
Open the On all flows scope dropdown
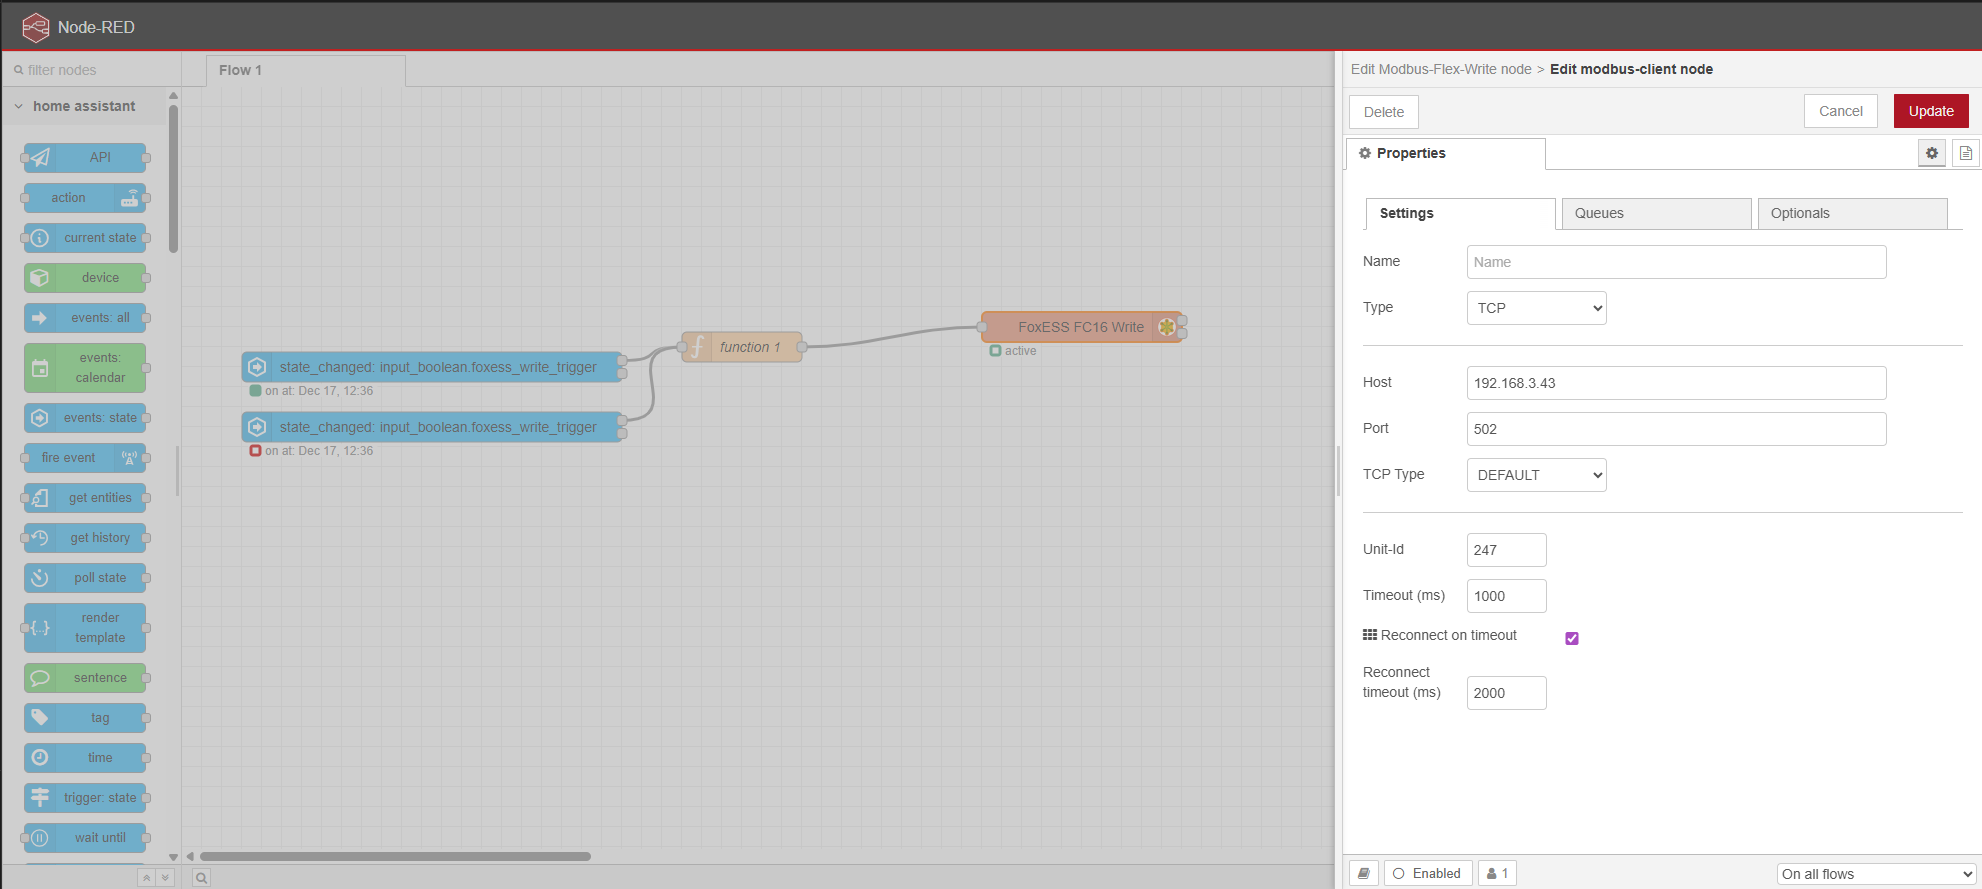(x=1876, y=874)
